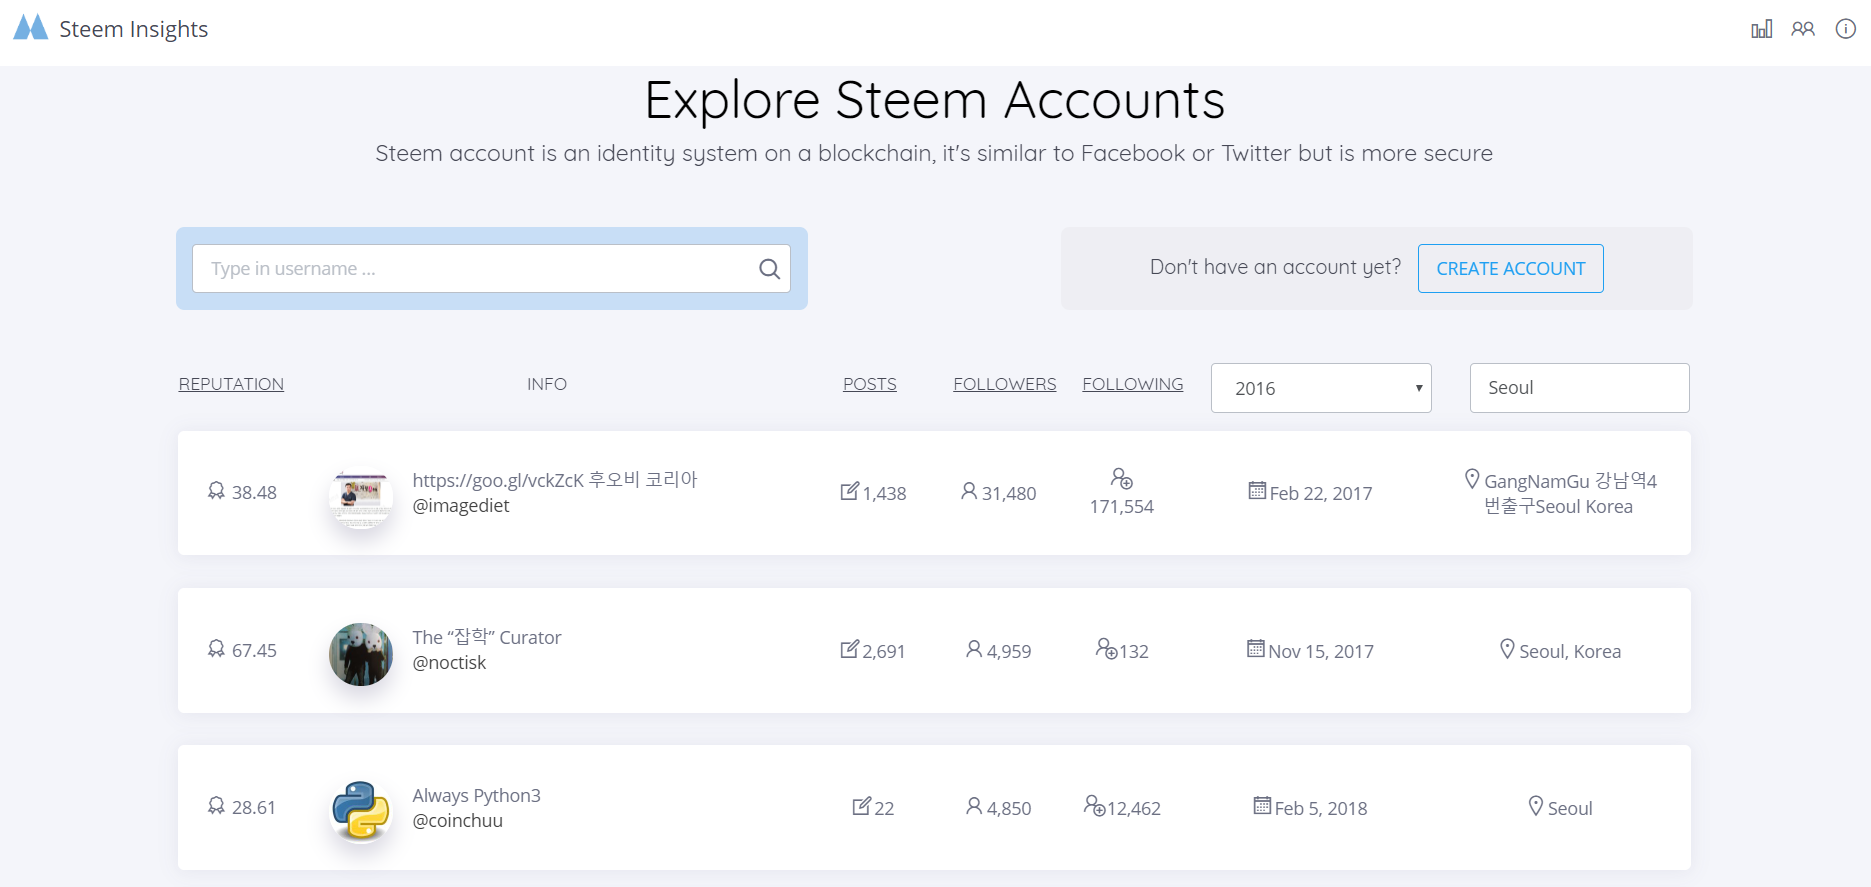Click the followers icon for @noctisk

pyautogui.click(x=974, y=649)
